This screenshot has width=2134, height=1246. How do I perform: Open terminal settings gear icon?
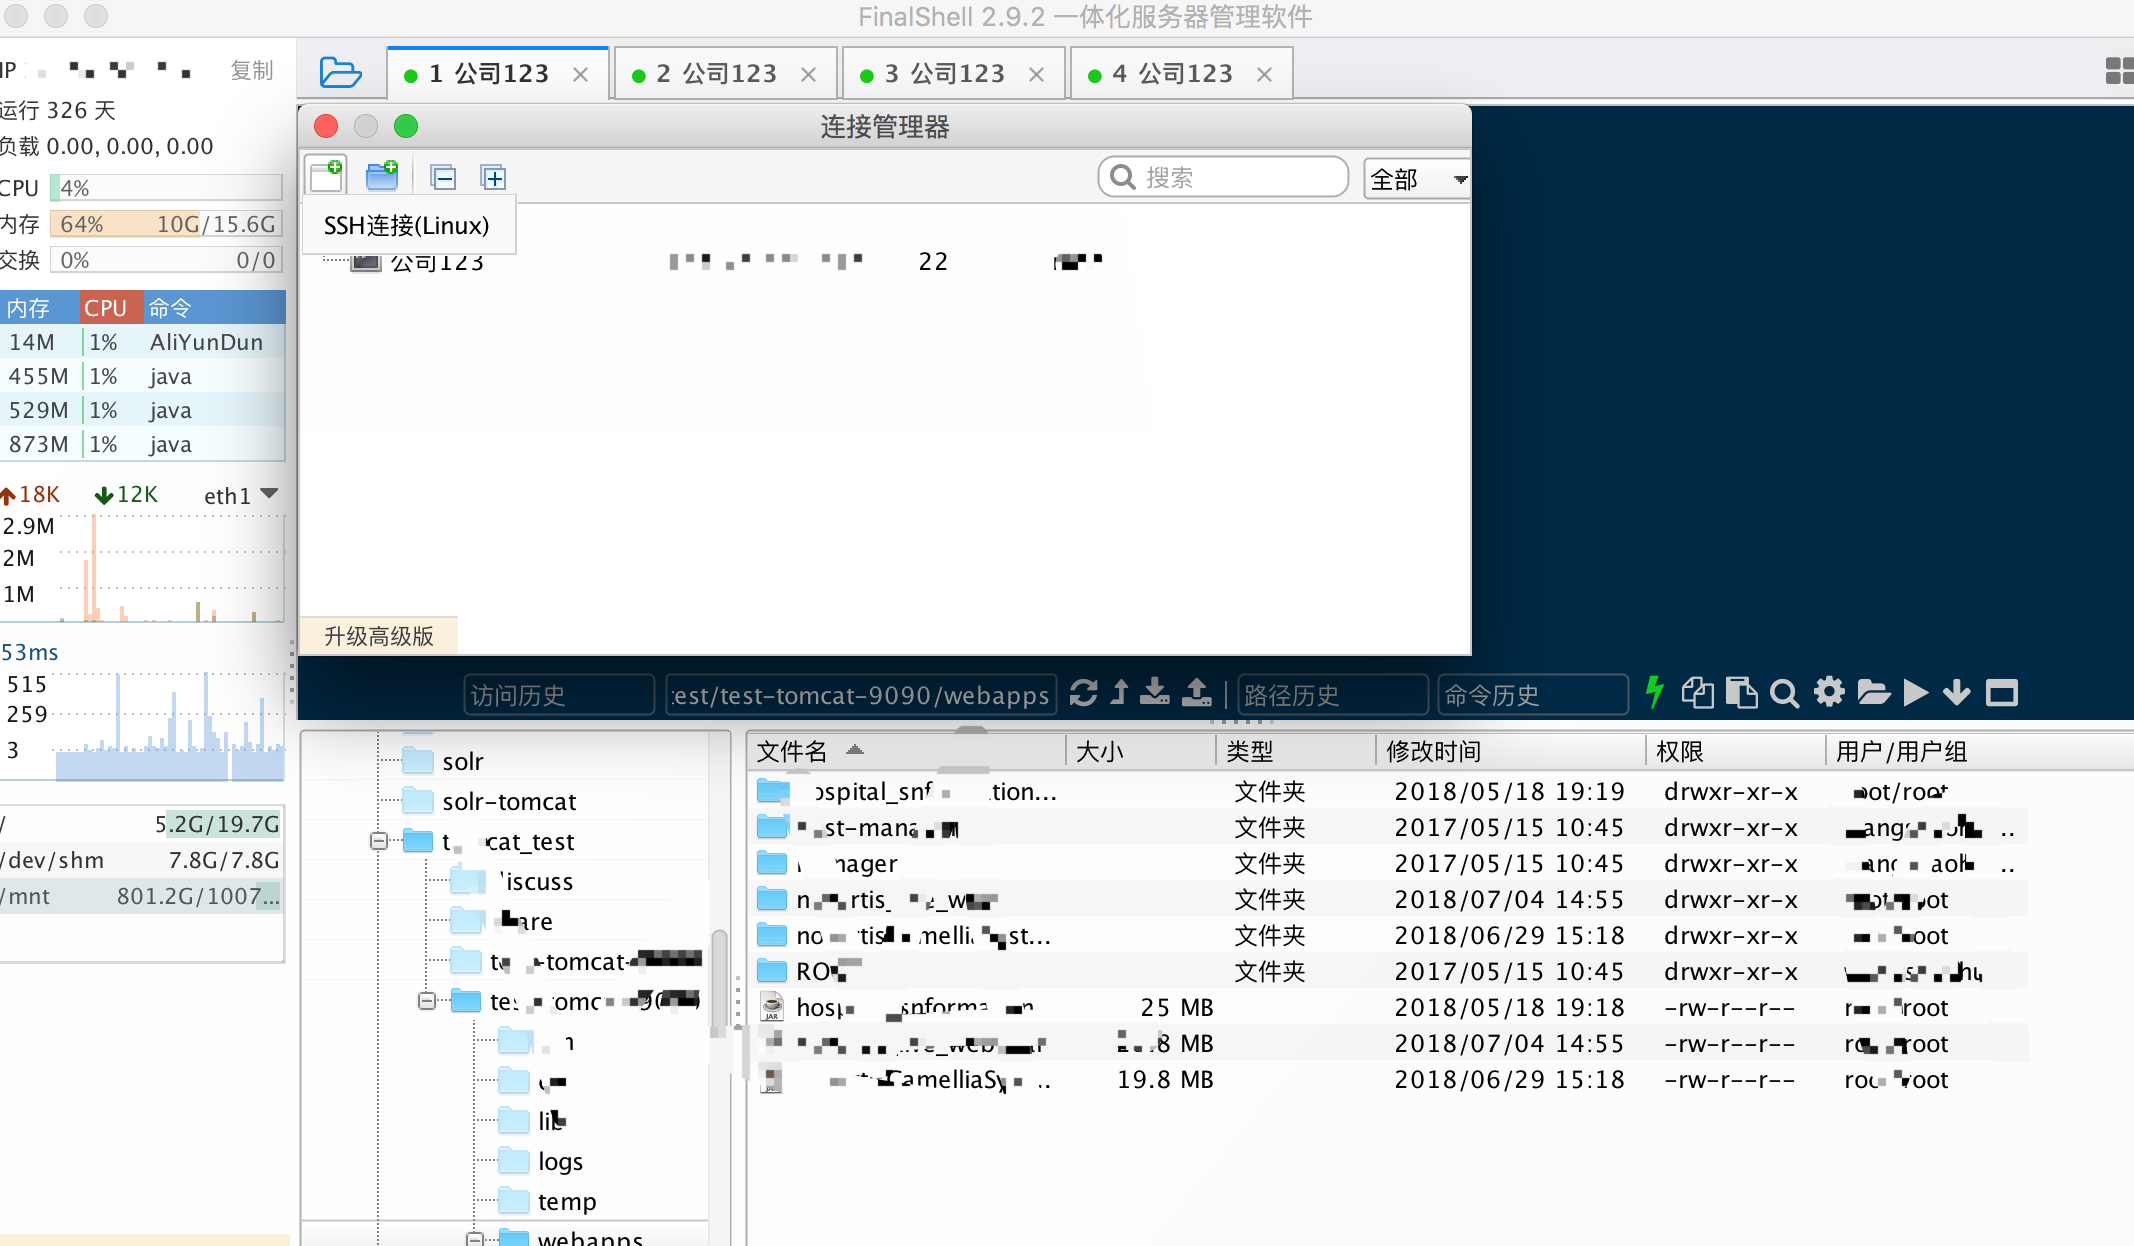1829,692
